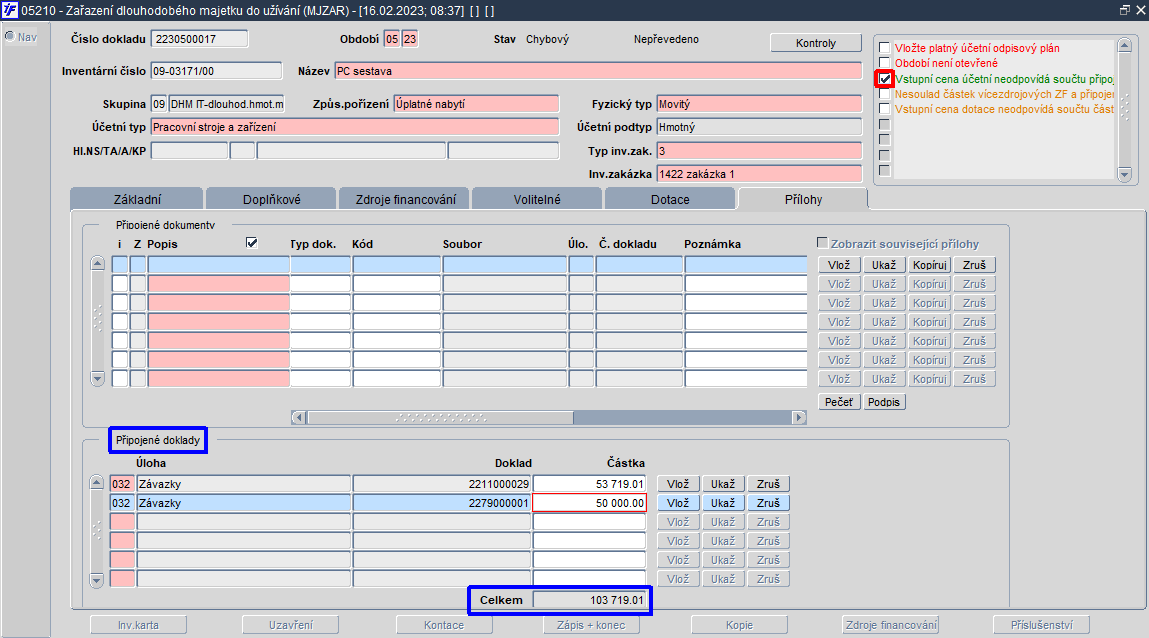Image resolution: width=1149 pixels, height=638 pixels.
Task: Switch to the Dotace tab
Action: coord(670,199)
